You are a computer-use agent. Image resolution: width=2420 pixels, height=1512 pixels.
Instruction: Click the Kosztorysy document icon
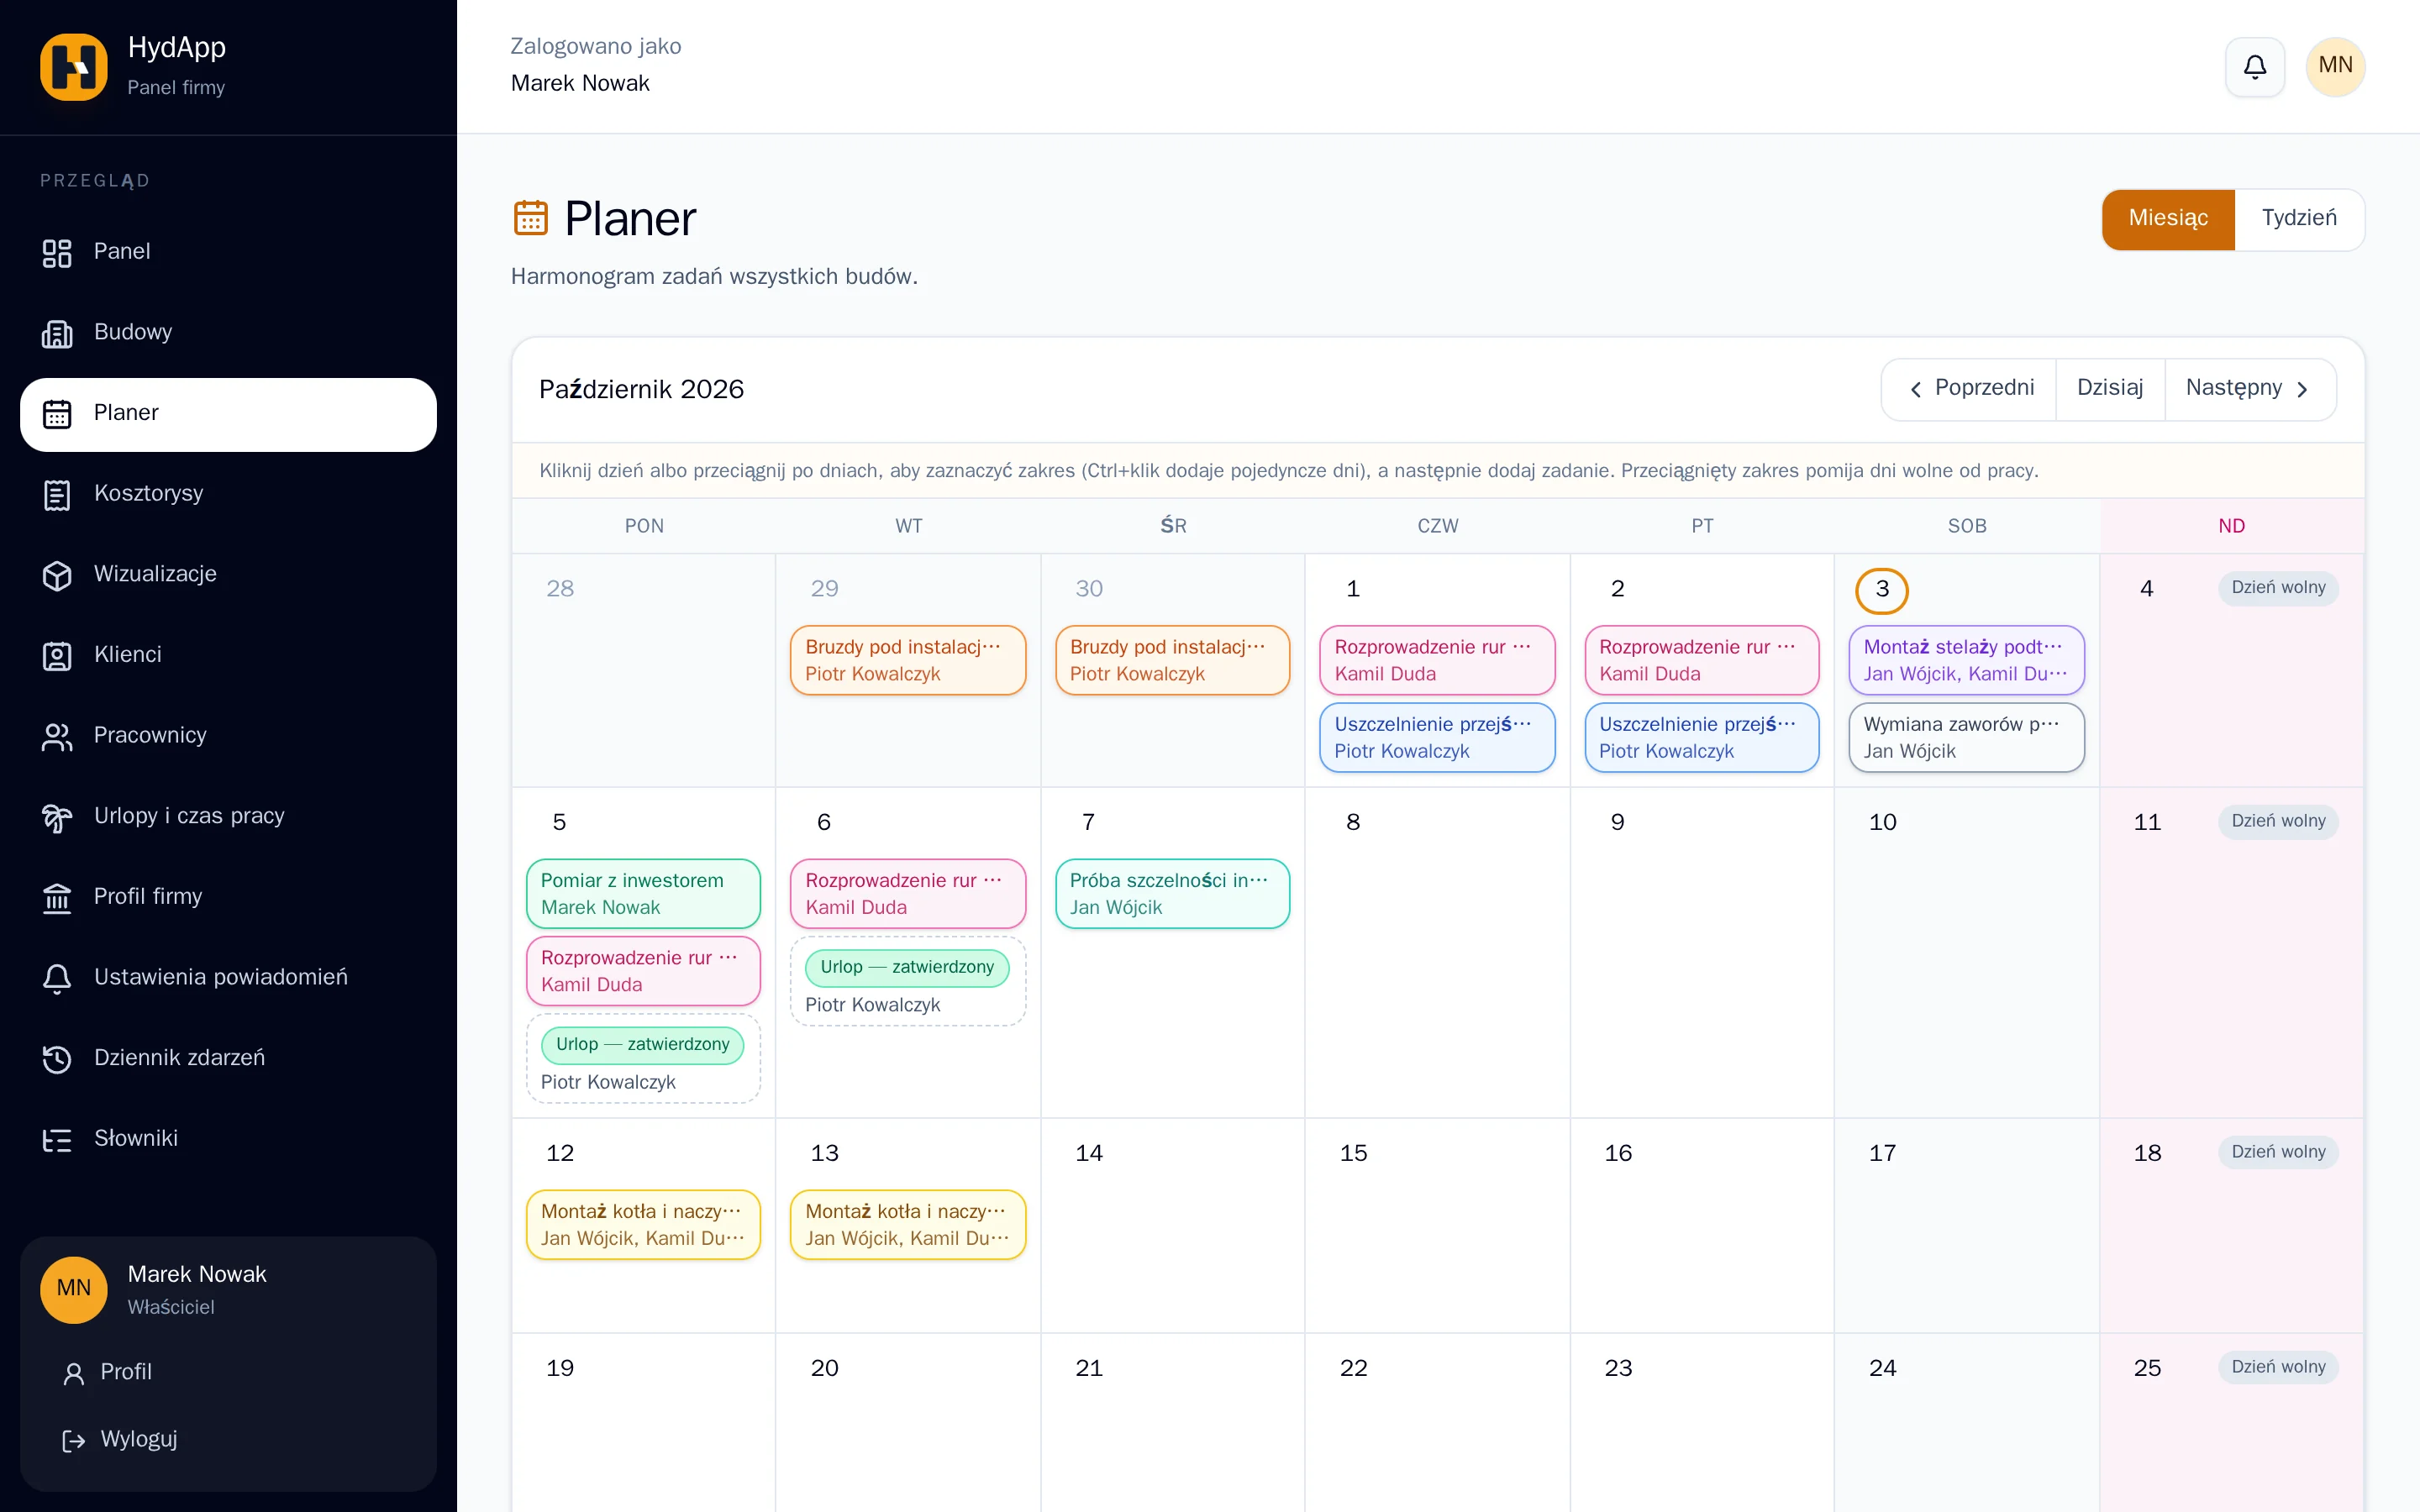pyautogui.click(x=57, y=494)
